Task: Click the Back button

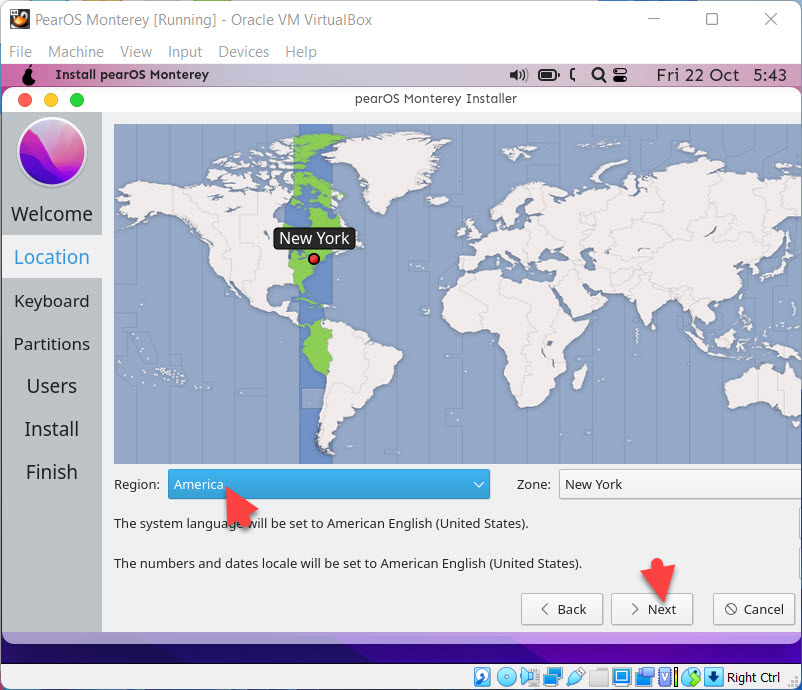Action: (562, 609)
